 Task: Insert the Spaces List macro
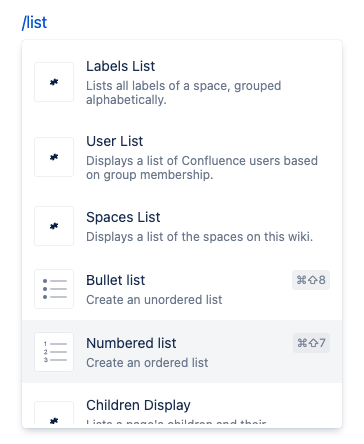pyautogui.click(x=182, y=226)
